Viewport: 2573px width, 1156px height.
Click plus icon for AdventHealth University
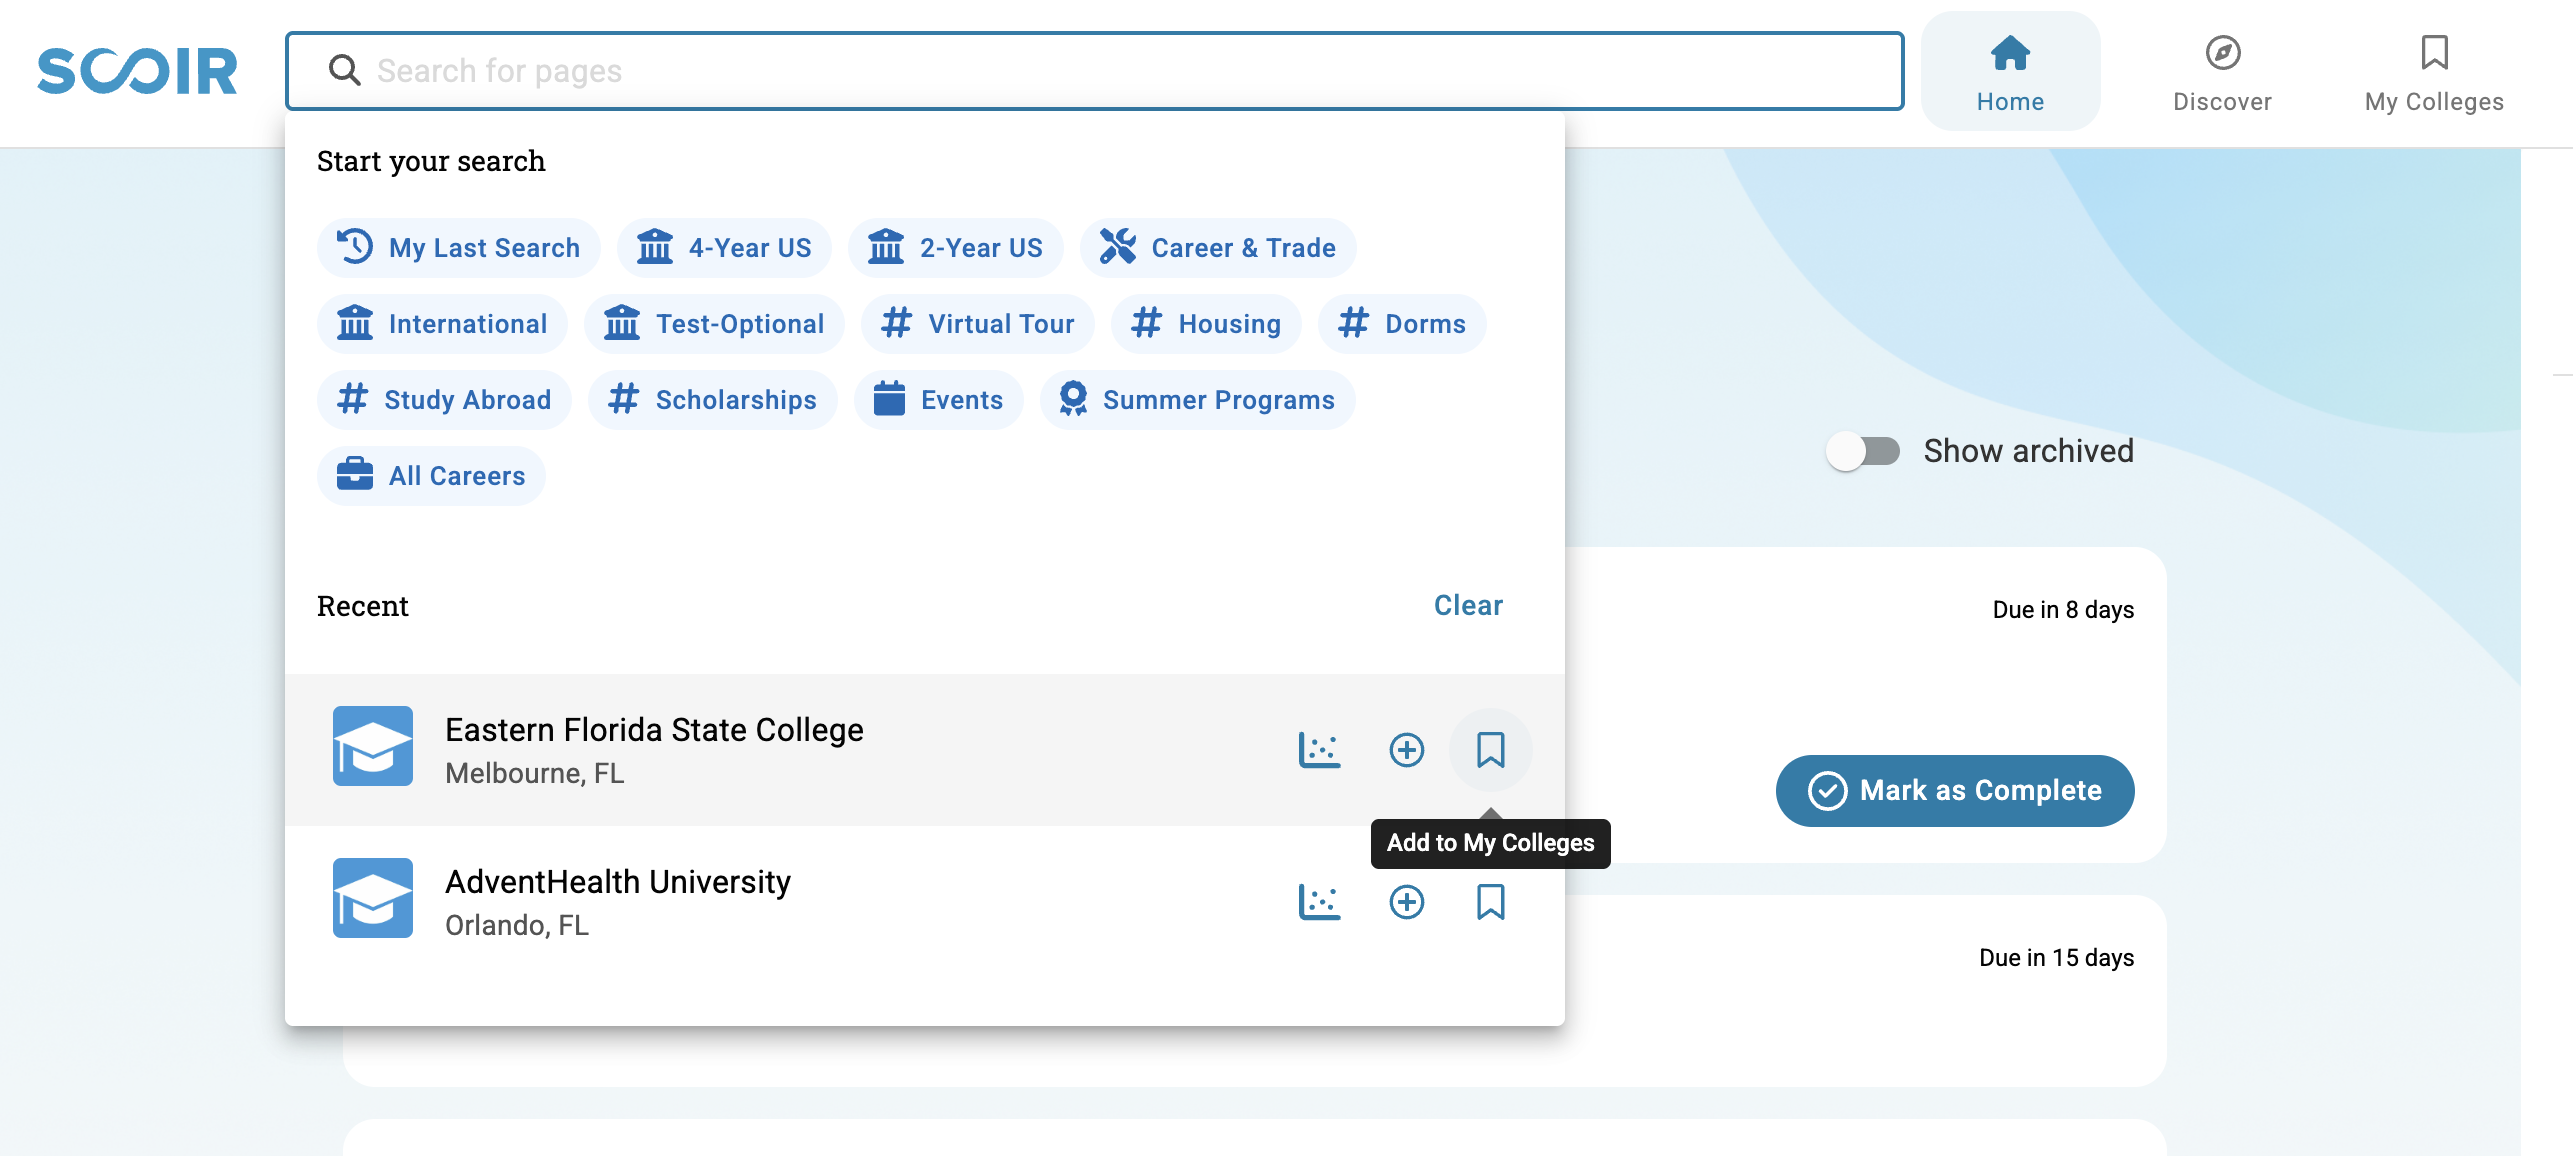(x=1406, y=901)
